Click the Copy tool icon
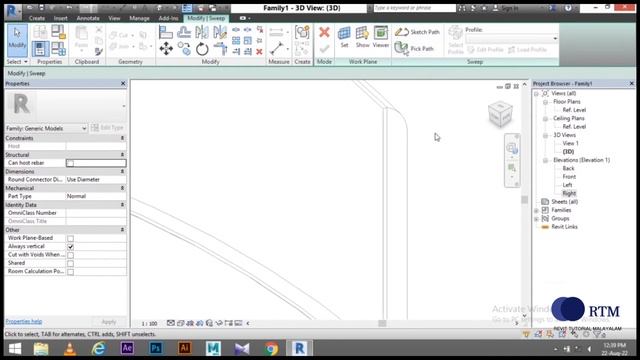Screen dimensions: 640x360 click(184, 49)
